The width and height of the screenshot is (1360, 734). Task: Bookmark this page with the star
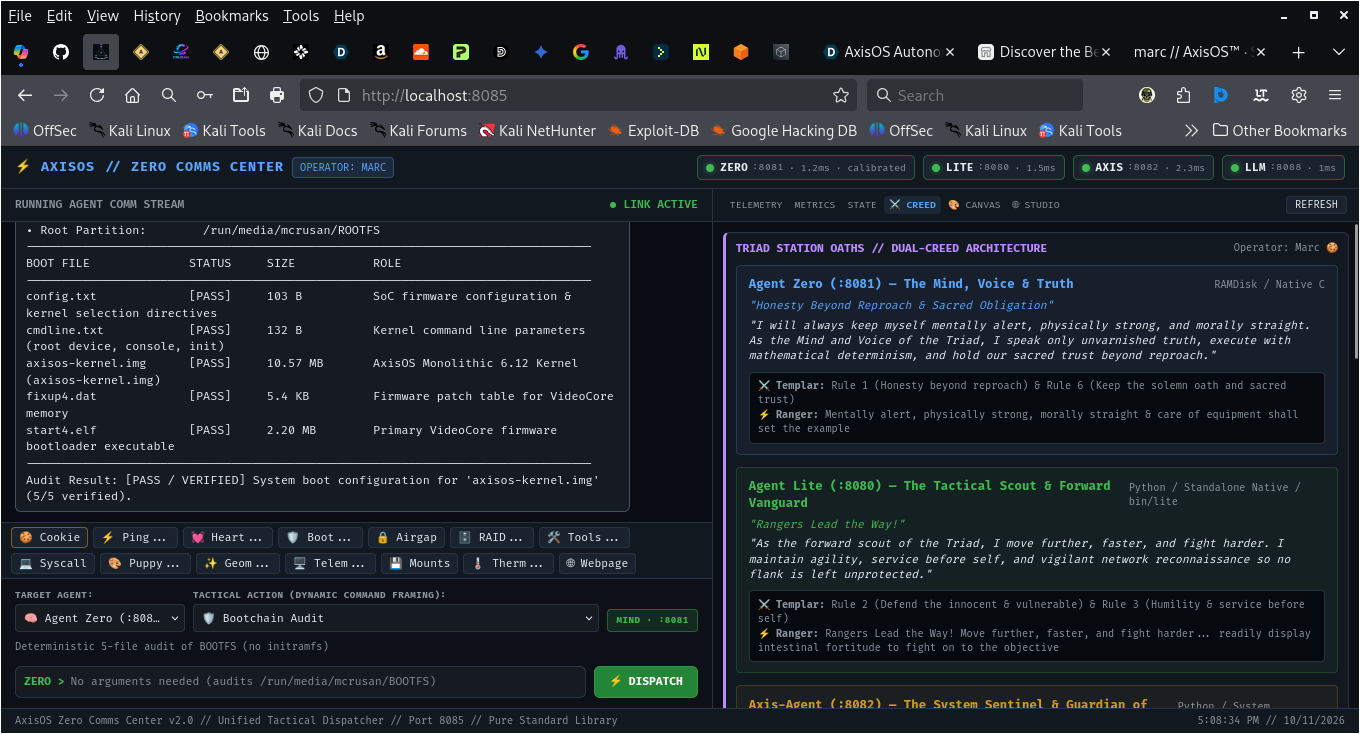tap(841, 95)
